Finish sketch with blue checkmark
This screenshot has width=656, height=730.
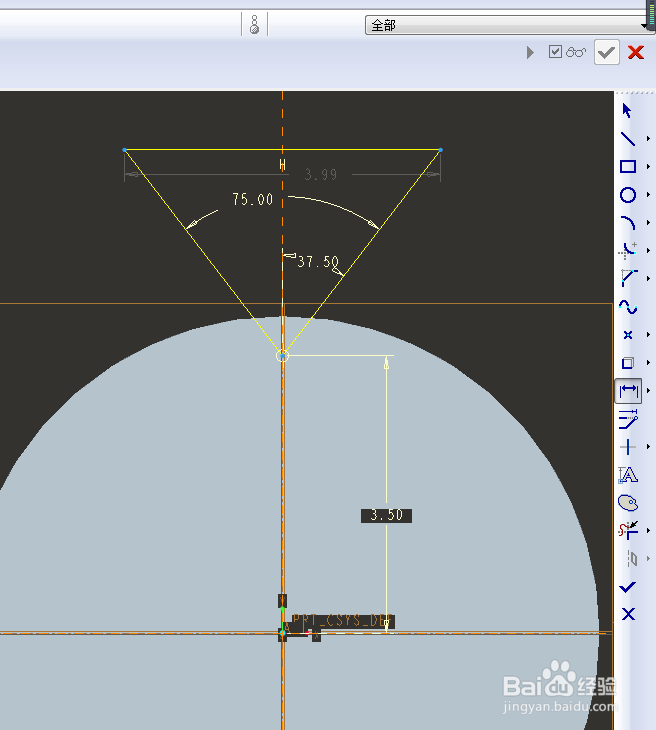(628, 587)
